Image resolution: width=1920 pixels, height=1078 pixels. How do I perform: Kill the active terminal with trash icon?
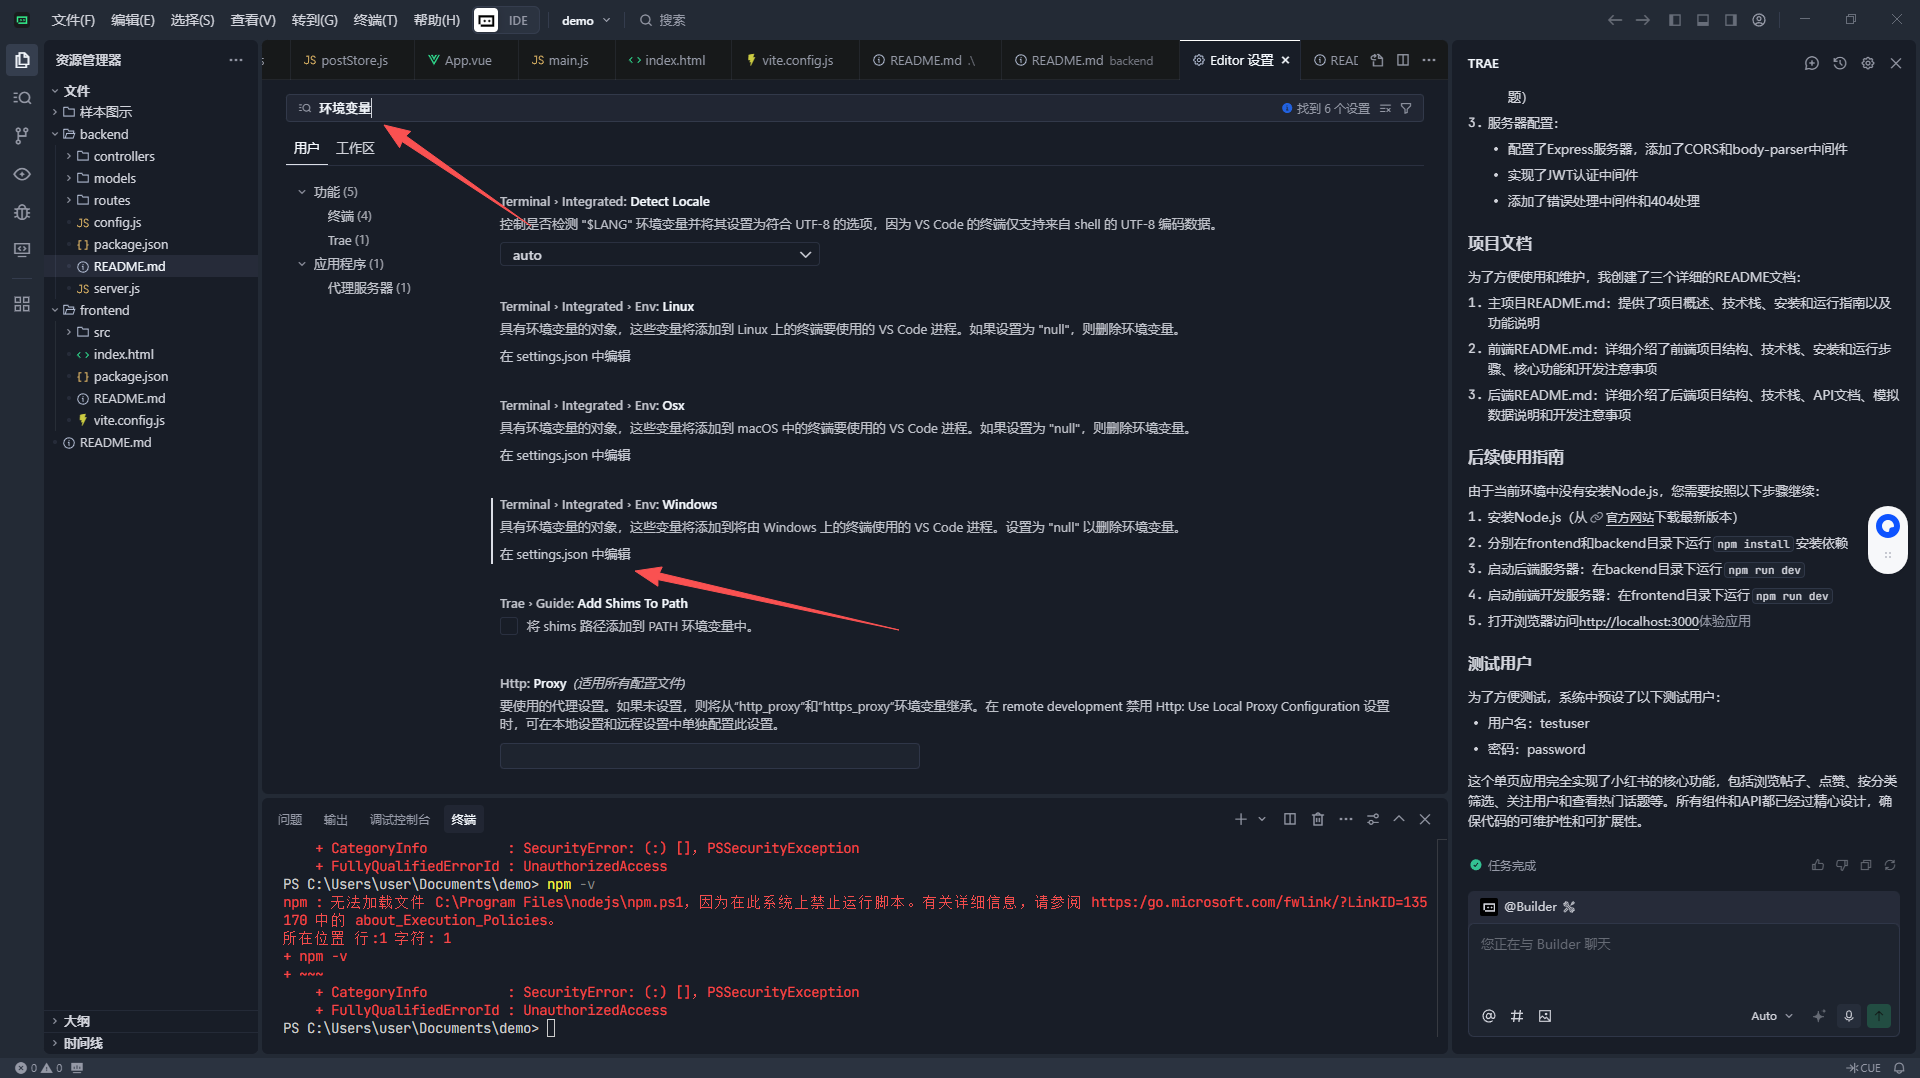[x=1317, y=818]
